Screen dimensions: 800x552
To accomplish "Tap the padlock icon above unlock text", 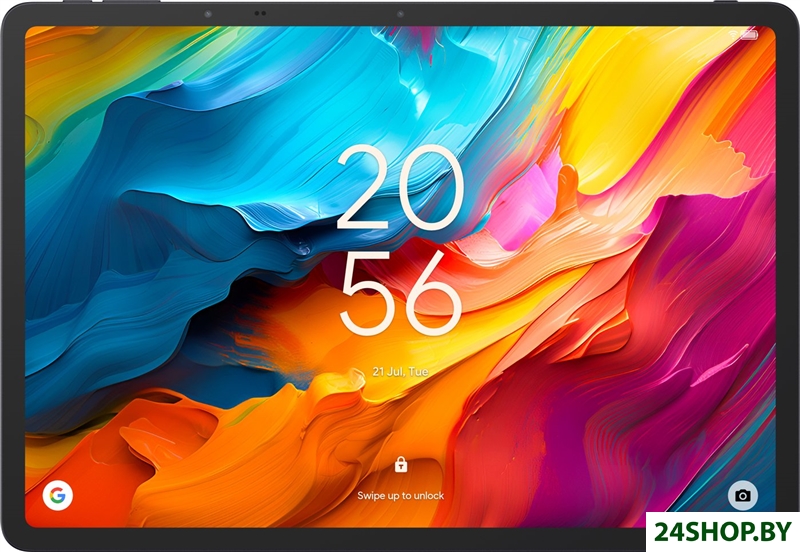I will pyautogui.click(x=400, y=464).
